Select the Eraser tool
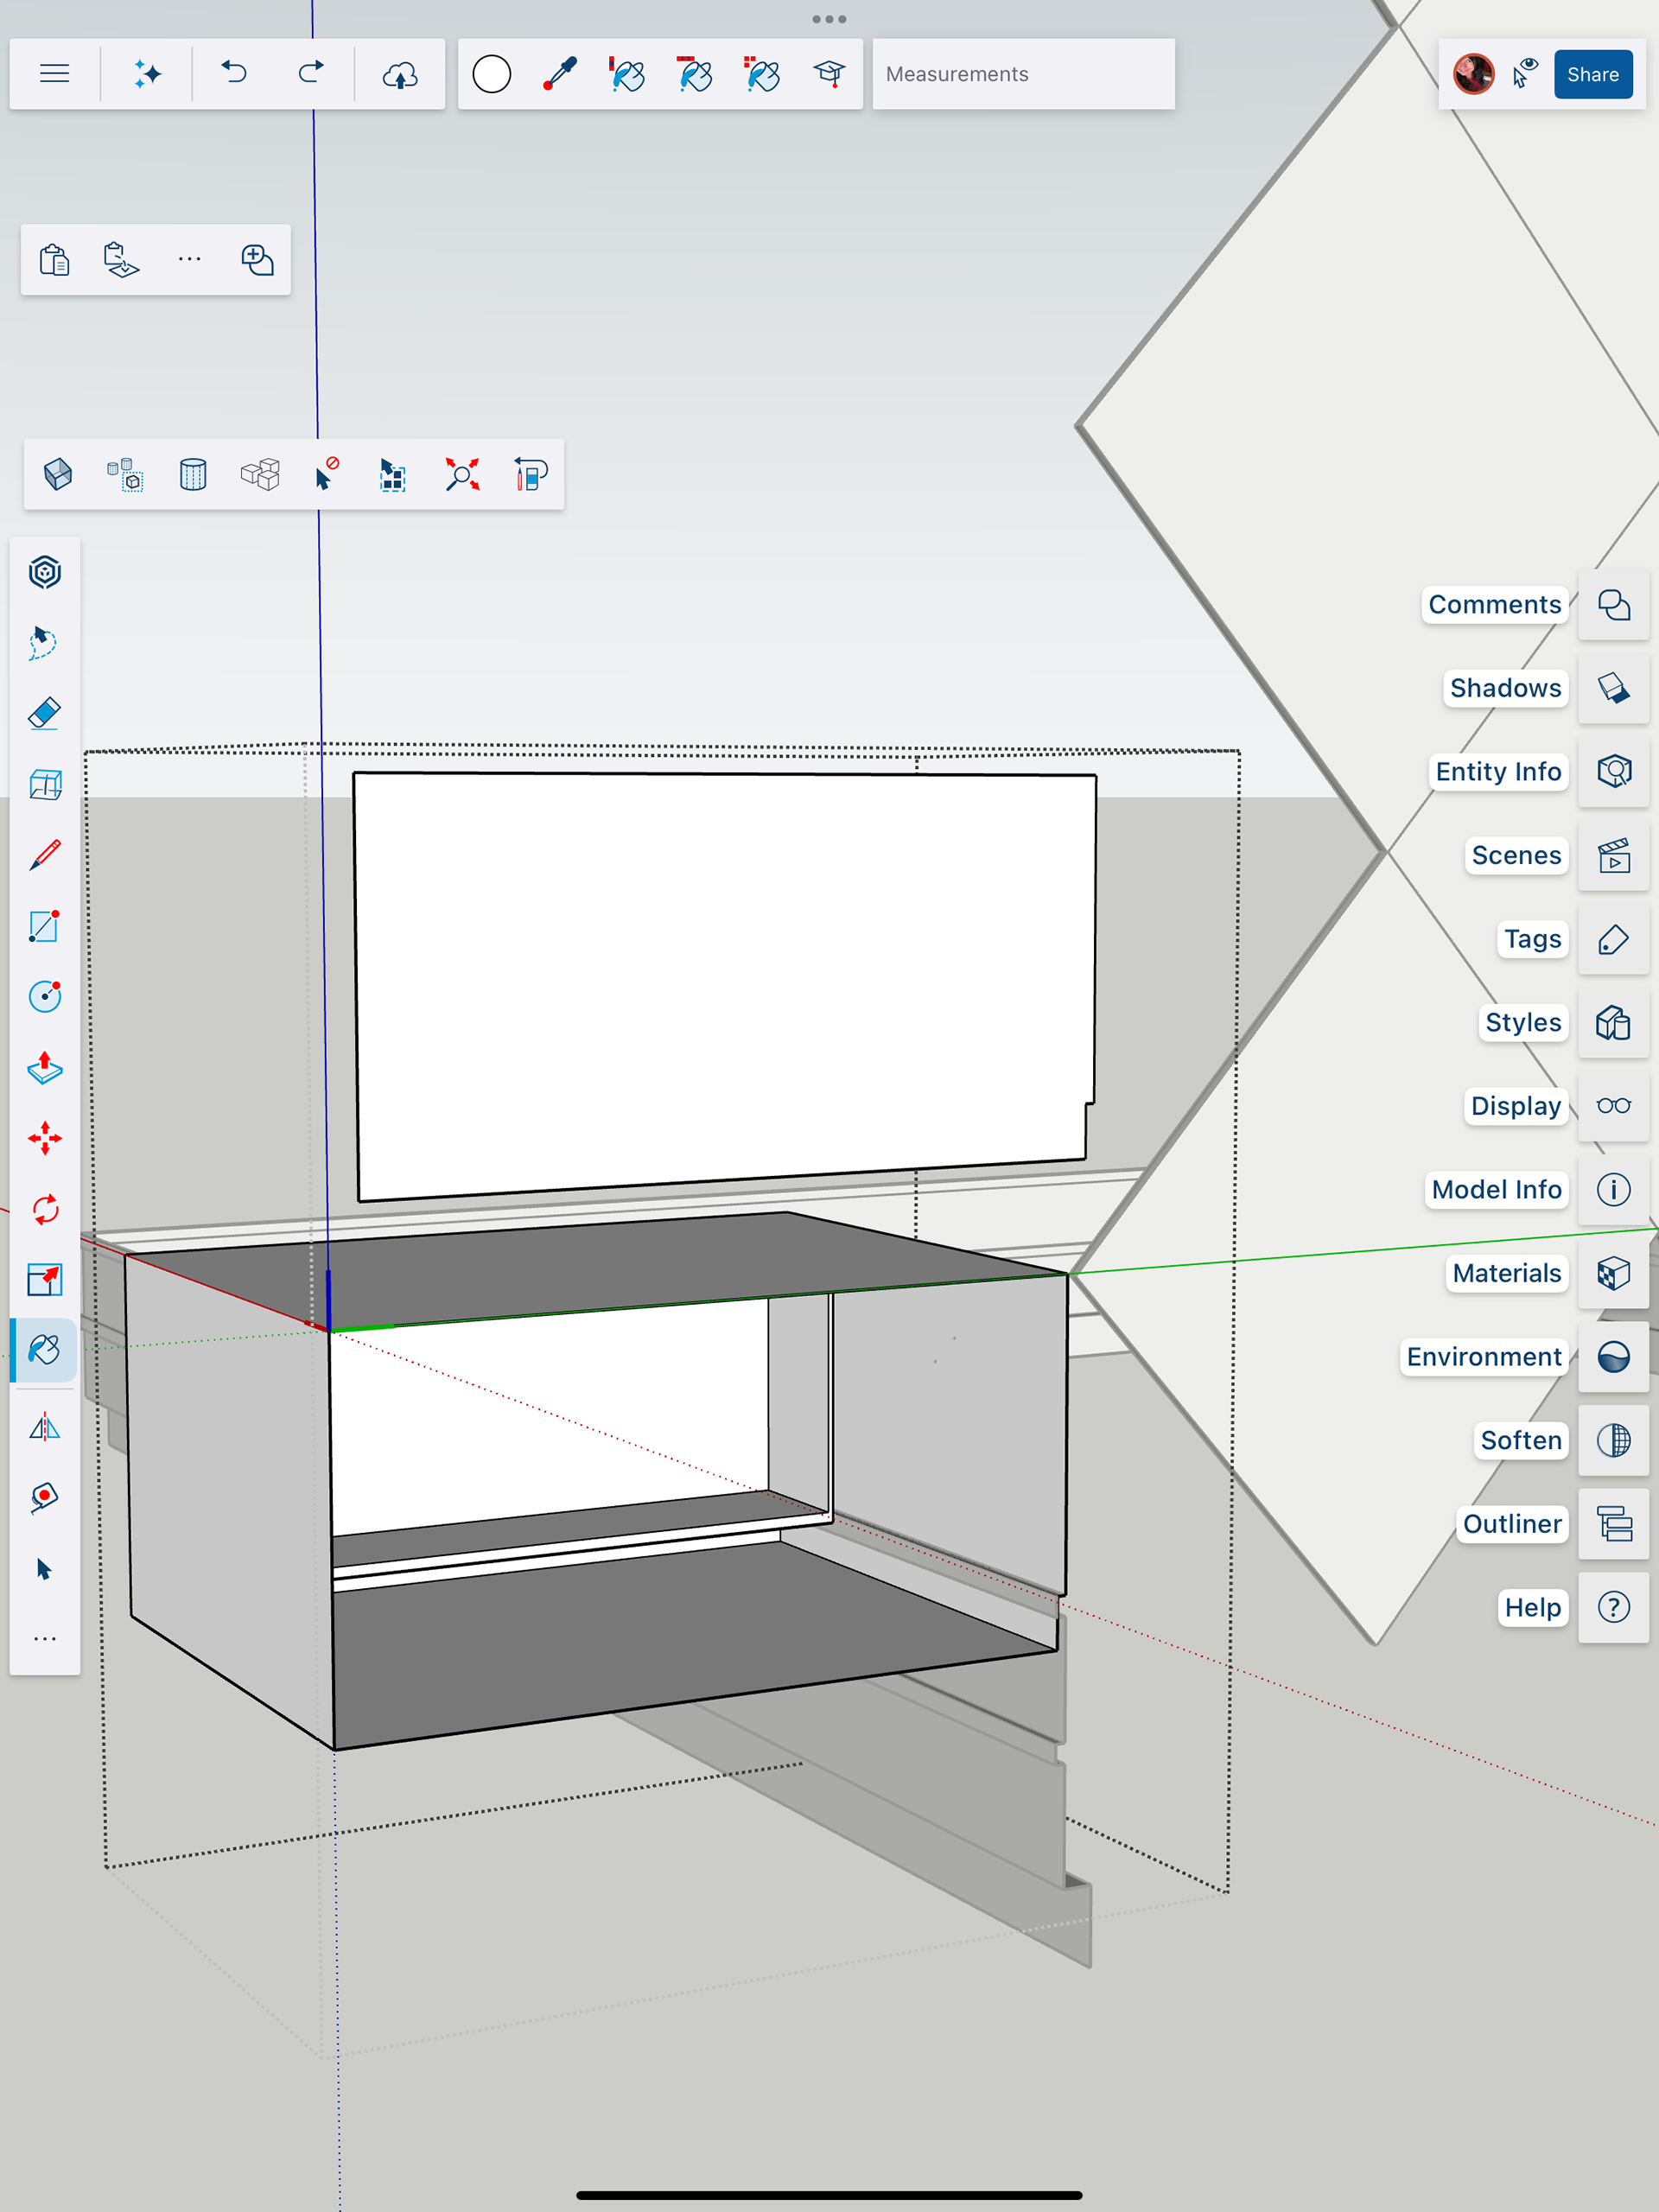The image size is (1659, 2212). point(45,714)
